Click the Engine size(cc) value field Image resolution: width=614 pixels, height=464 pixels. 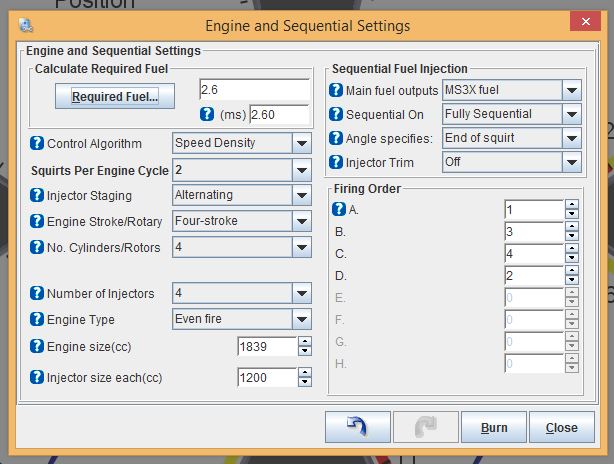point(267,346)
